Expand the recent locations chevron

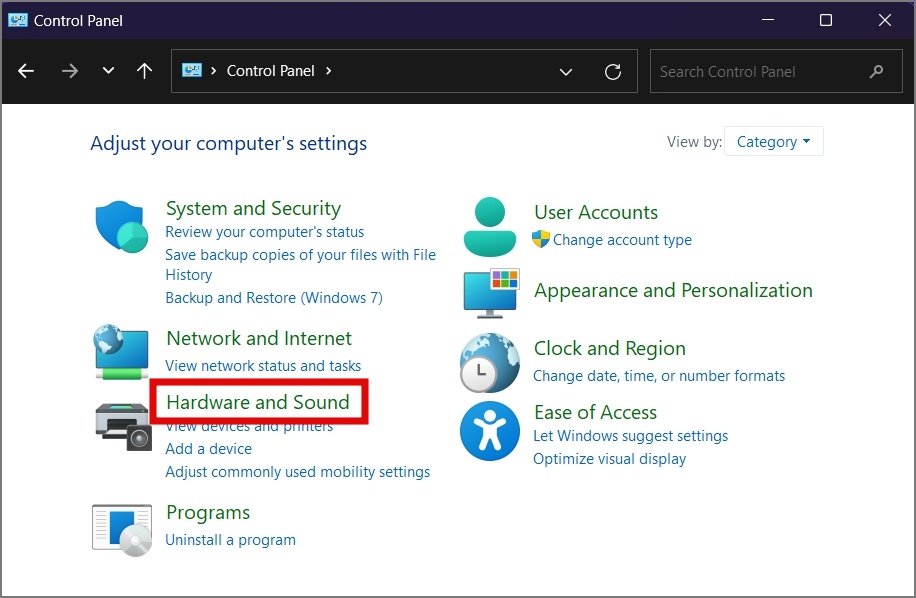point(108,71)
